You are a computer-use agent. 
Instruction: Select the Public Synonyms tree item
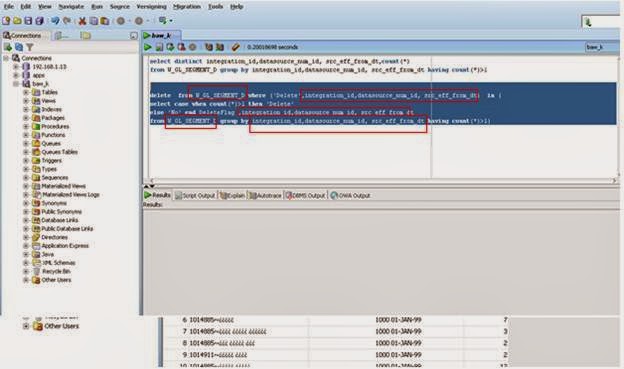click(x=62, y=212)
